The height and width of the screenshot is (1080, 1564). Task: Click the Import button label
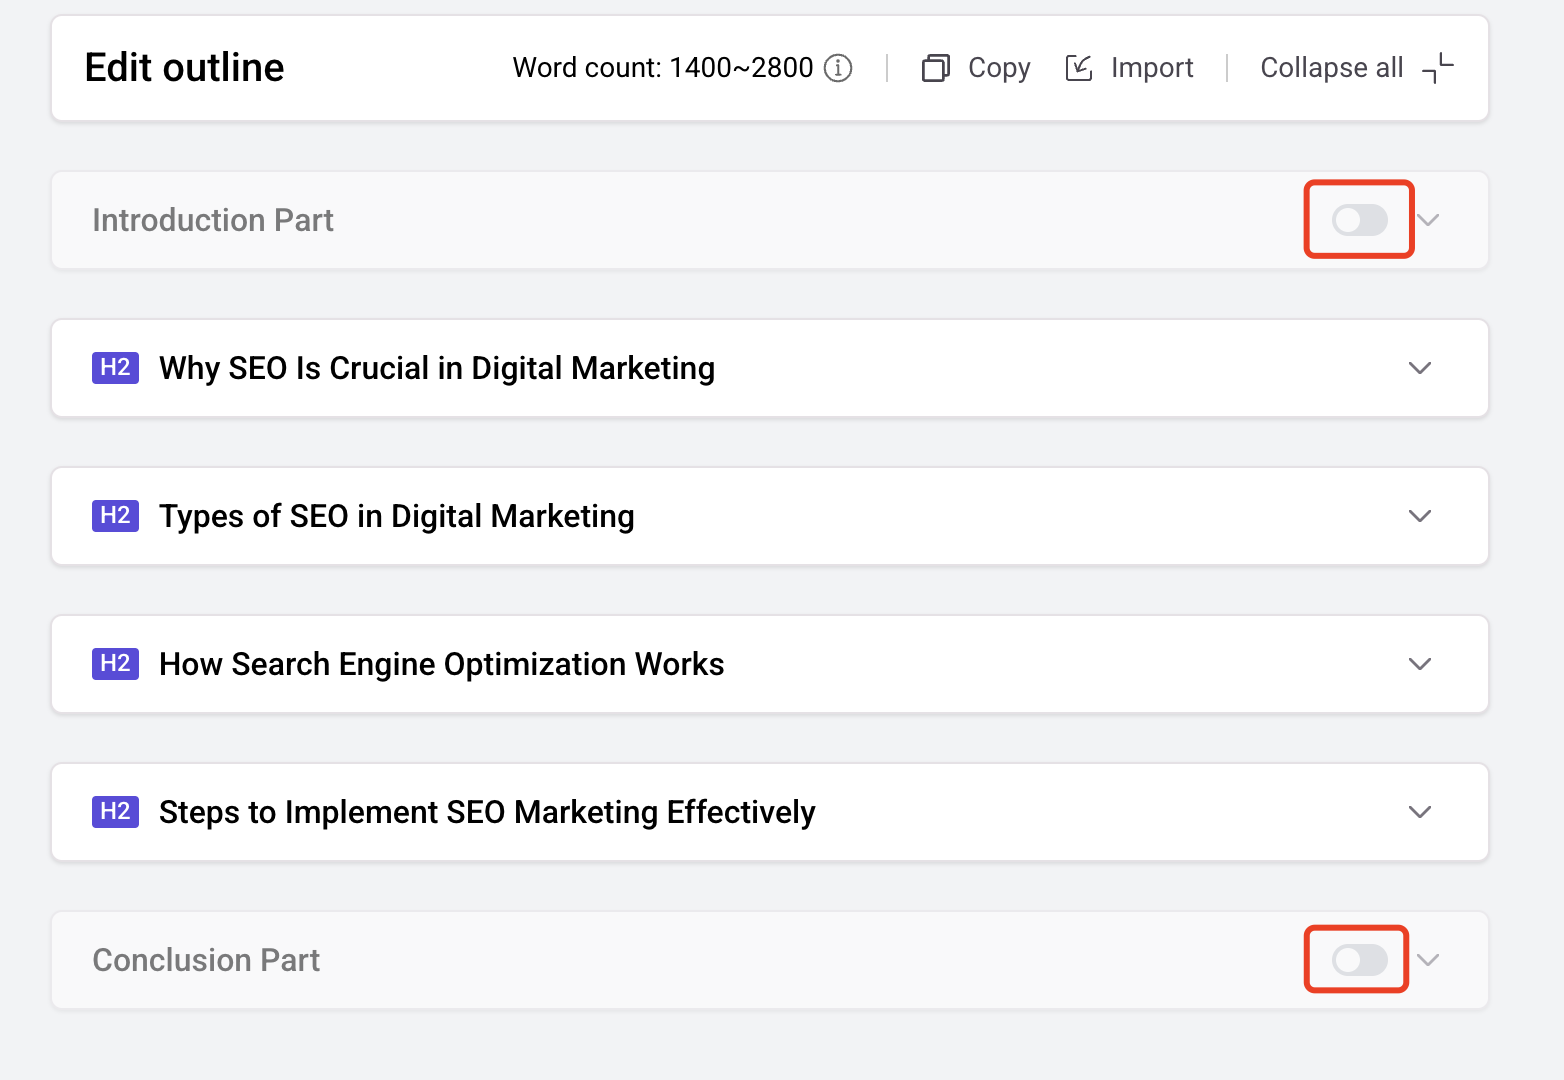(x=1152, y=68)
